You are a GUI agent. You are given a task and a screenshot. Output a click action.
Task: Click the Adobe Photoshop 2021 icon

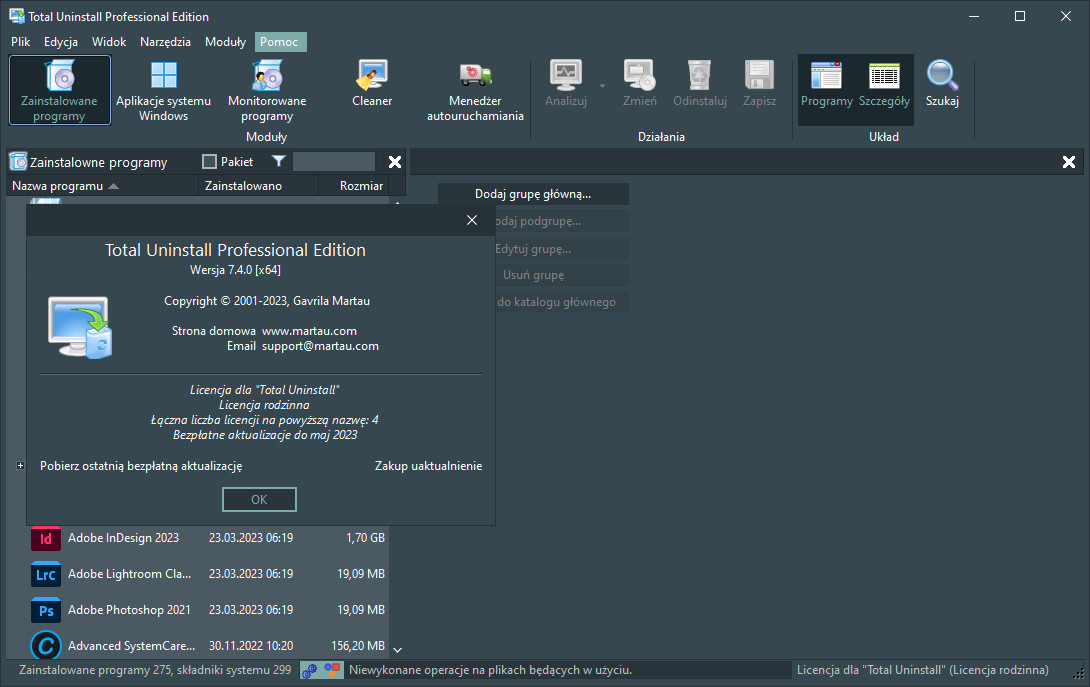tap(46, 611)
